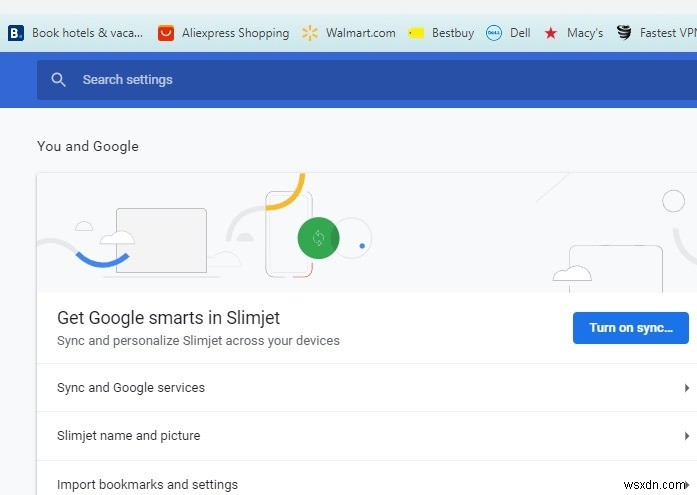Screen dimensions: 697x495
Task: Open Import bookmarks and settings
Action: 367,478
